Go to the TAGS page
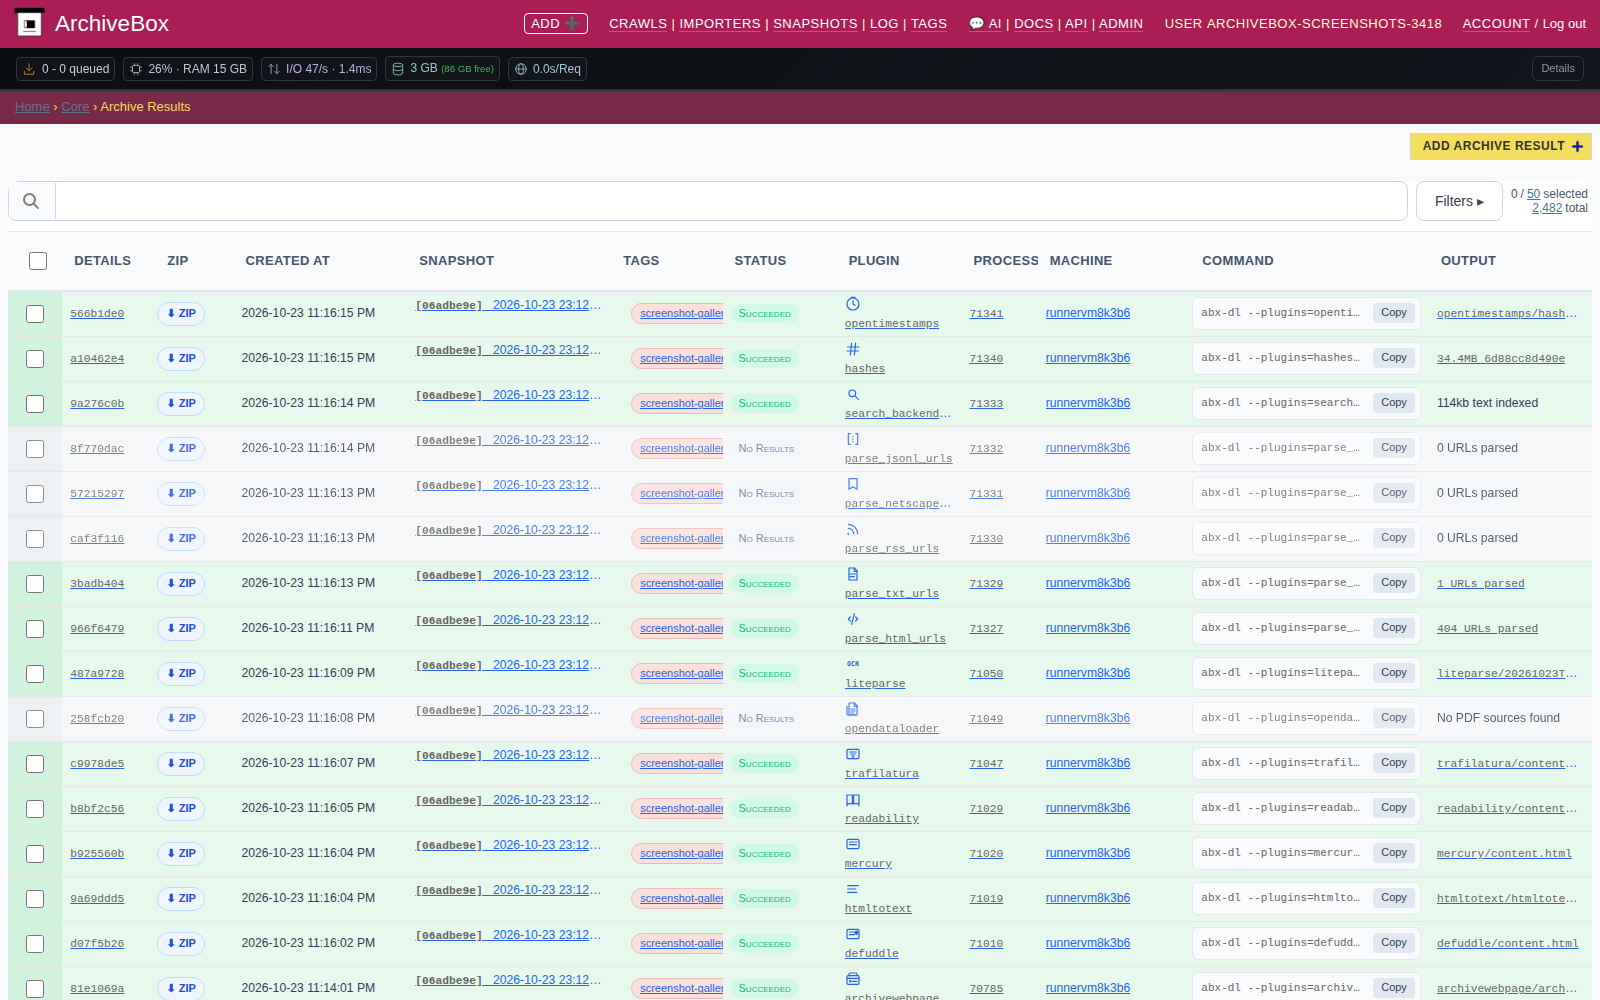The height and width of the screenshot is (1000, 1600). [x=928, y=24]
